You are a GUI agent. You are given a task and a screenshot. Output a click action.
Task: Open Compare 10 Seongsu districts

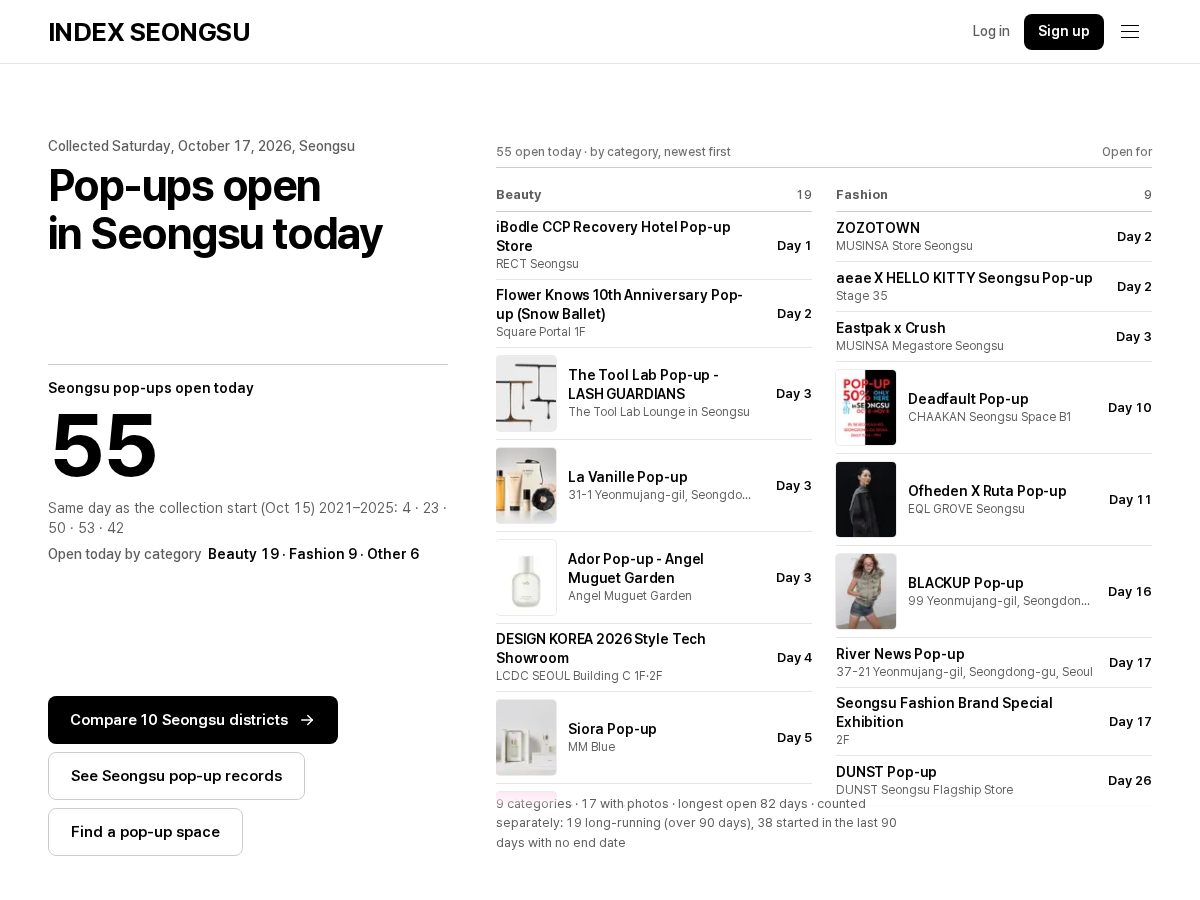point(193,720)
